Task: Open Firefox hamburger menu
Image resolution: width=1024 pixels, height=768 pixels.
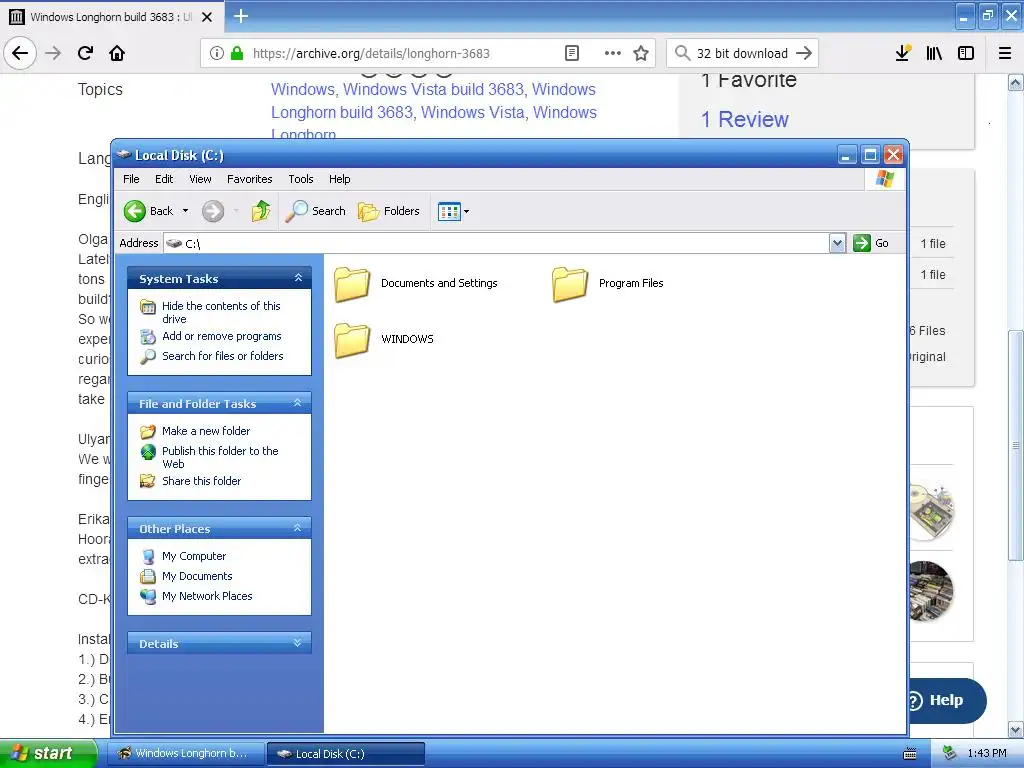Action: [x=1005, y=54]
